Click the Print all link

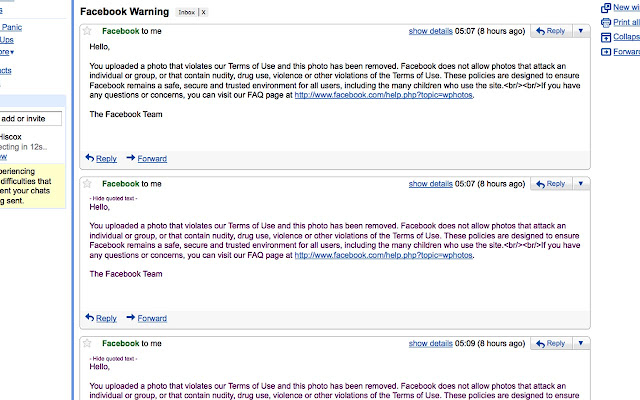[x=627, y=22]
